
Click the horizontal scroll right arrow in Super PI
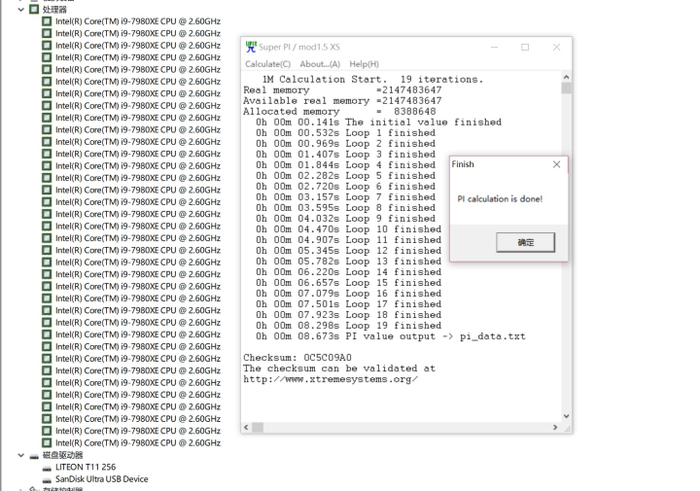555,428
